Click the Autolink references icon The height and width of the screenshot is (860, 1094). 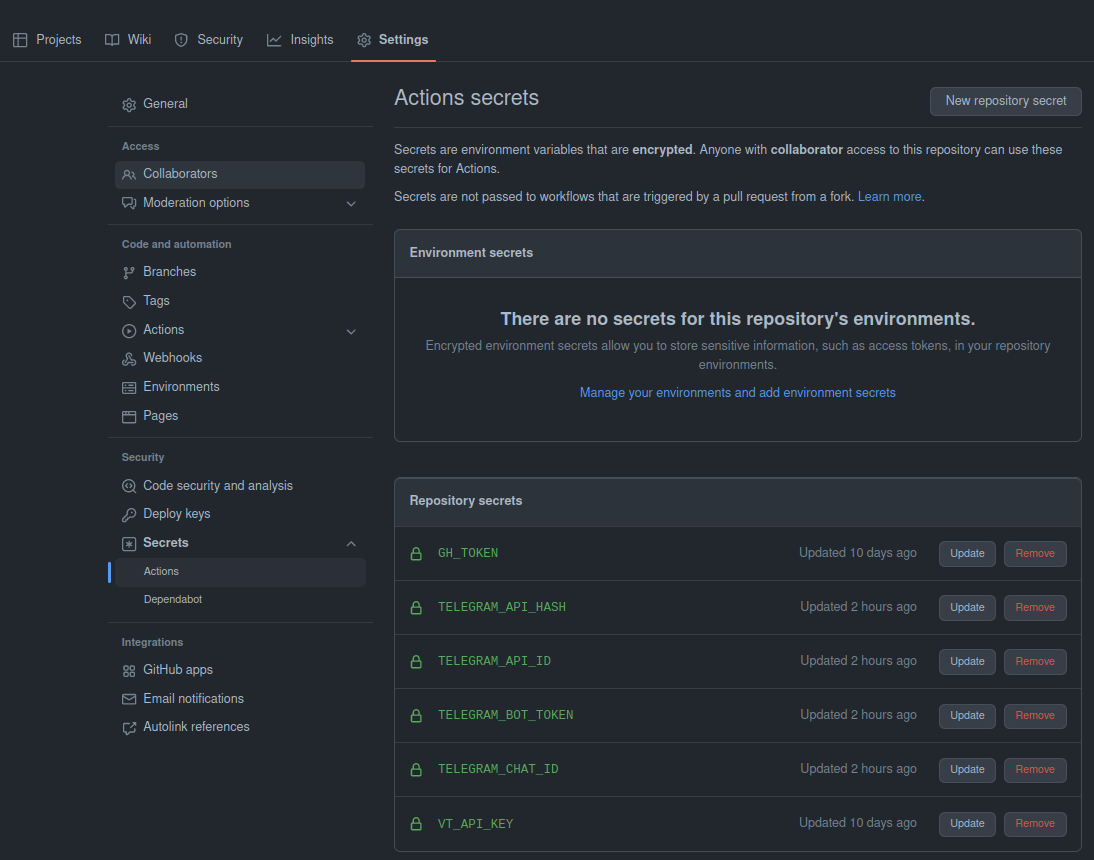point(129,727)
